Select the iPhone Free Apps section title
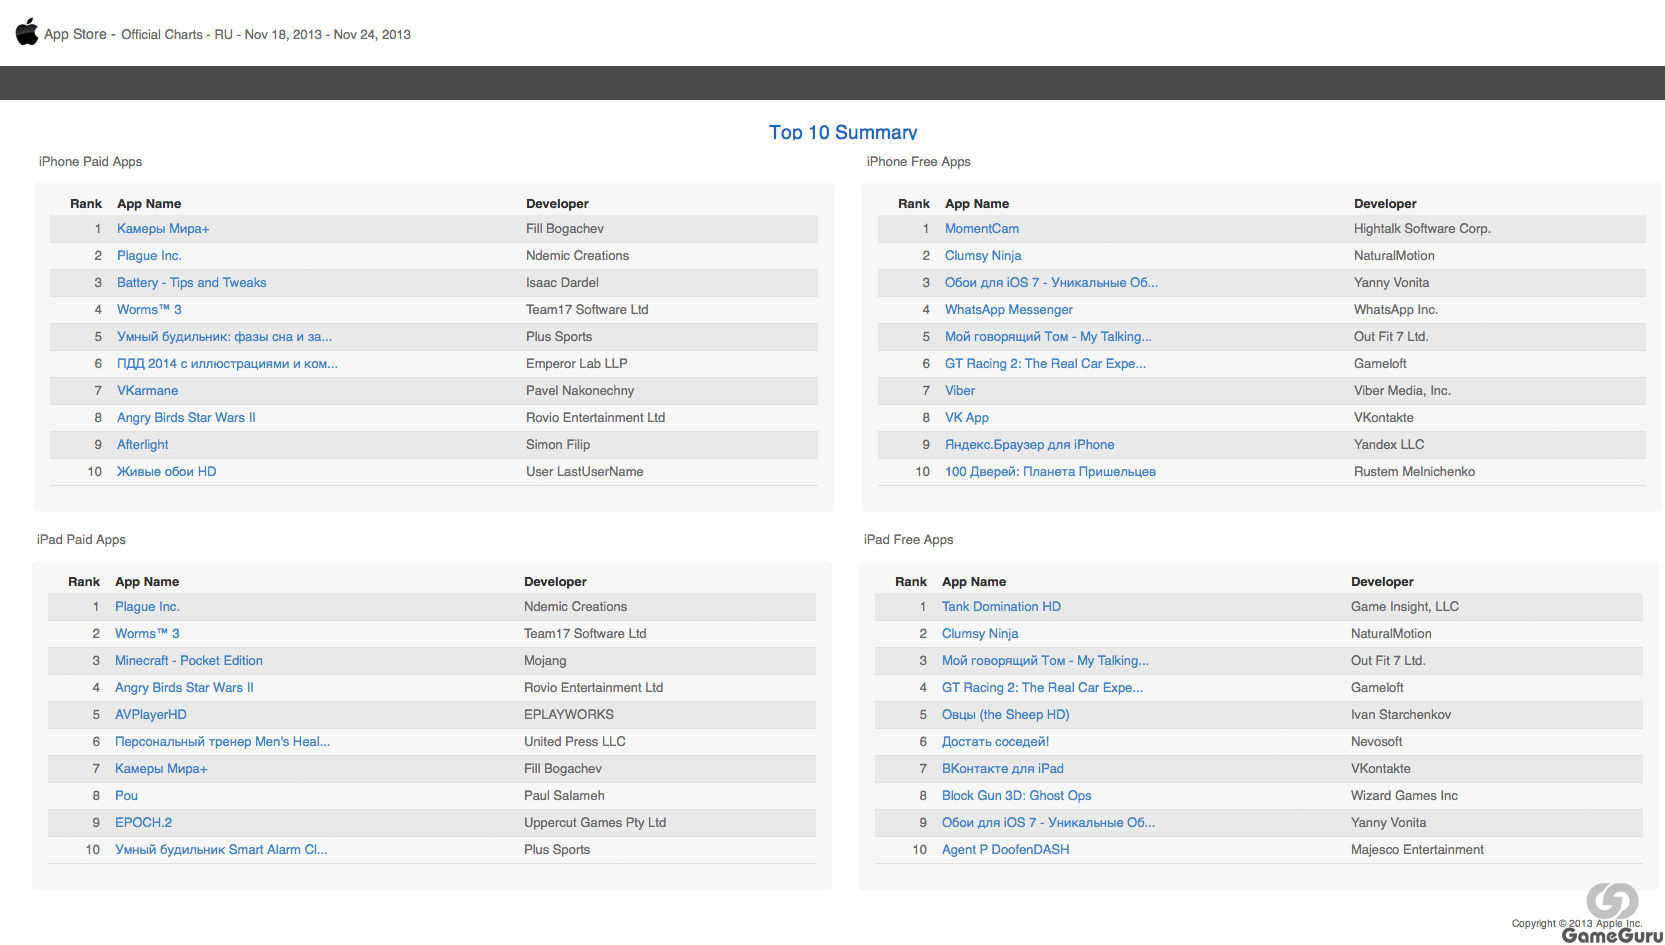 click(x=919, y=162)
